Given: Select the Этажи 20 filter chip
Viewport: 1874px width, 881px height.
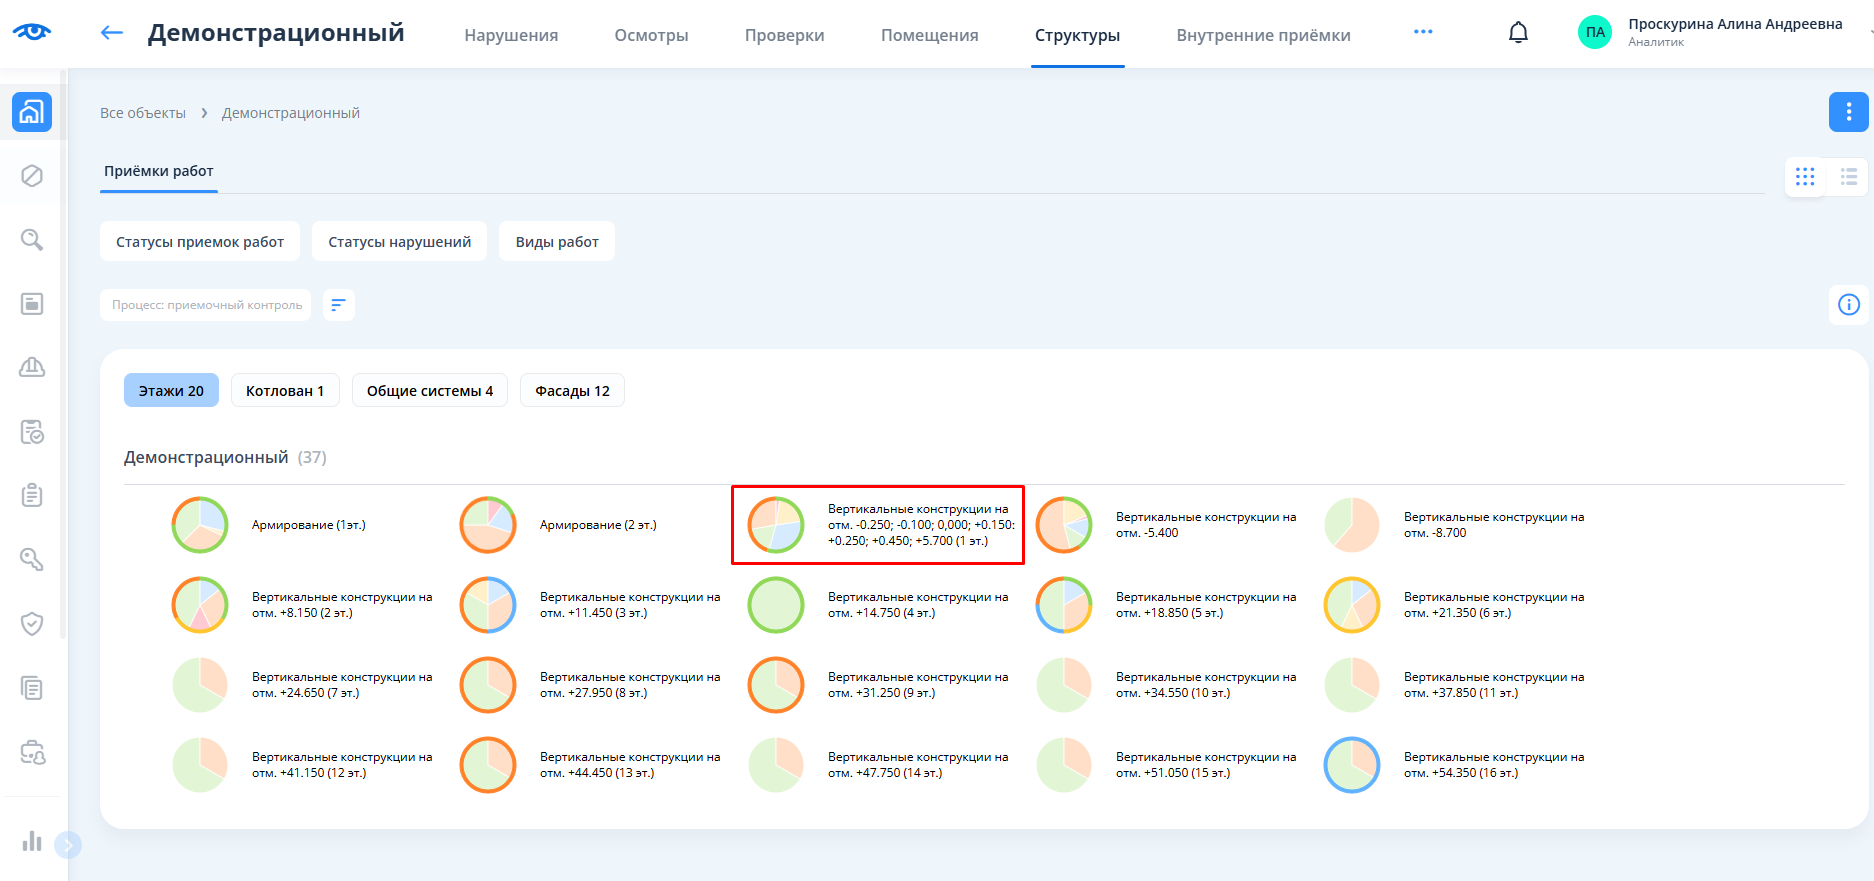Looking at the screenshot, I should click(x=171, y=391).
